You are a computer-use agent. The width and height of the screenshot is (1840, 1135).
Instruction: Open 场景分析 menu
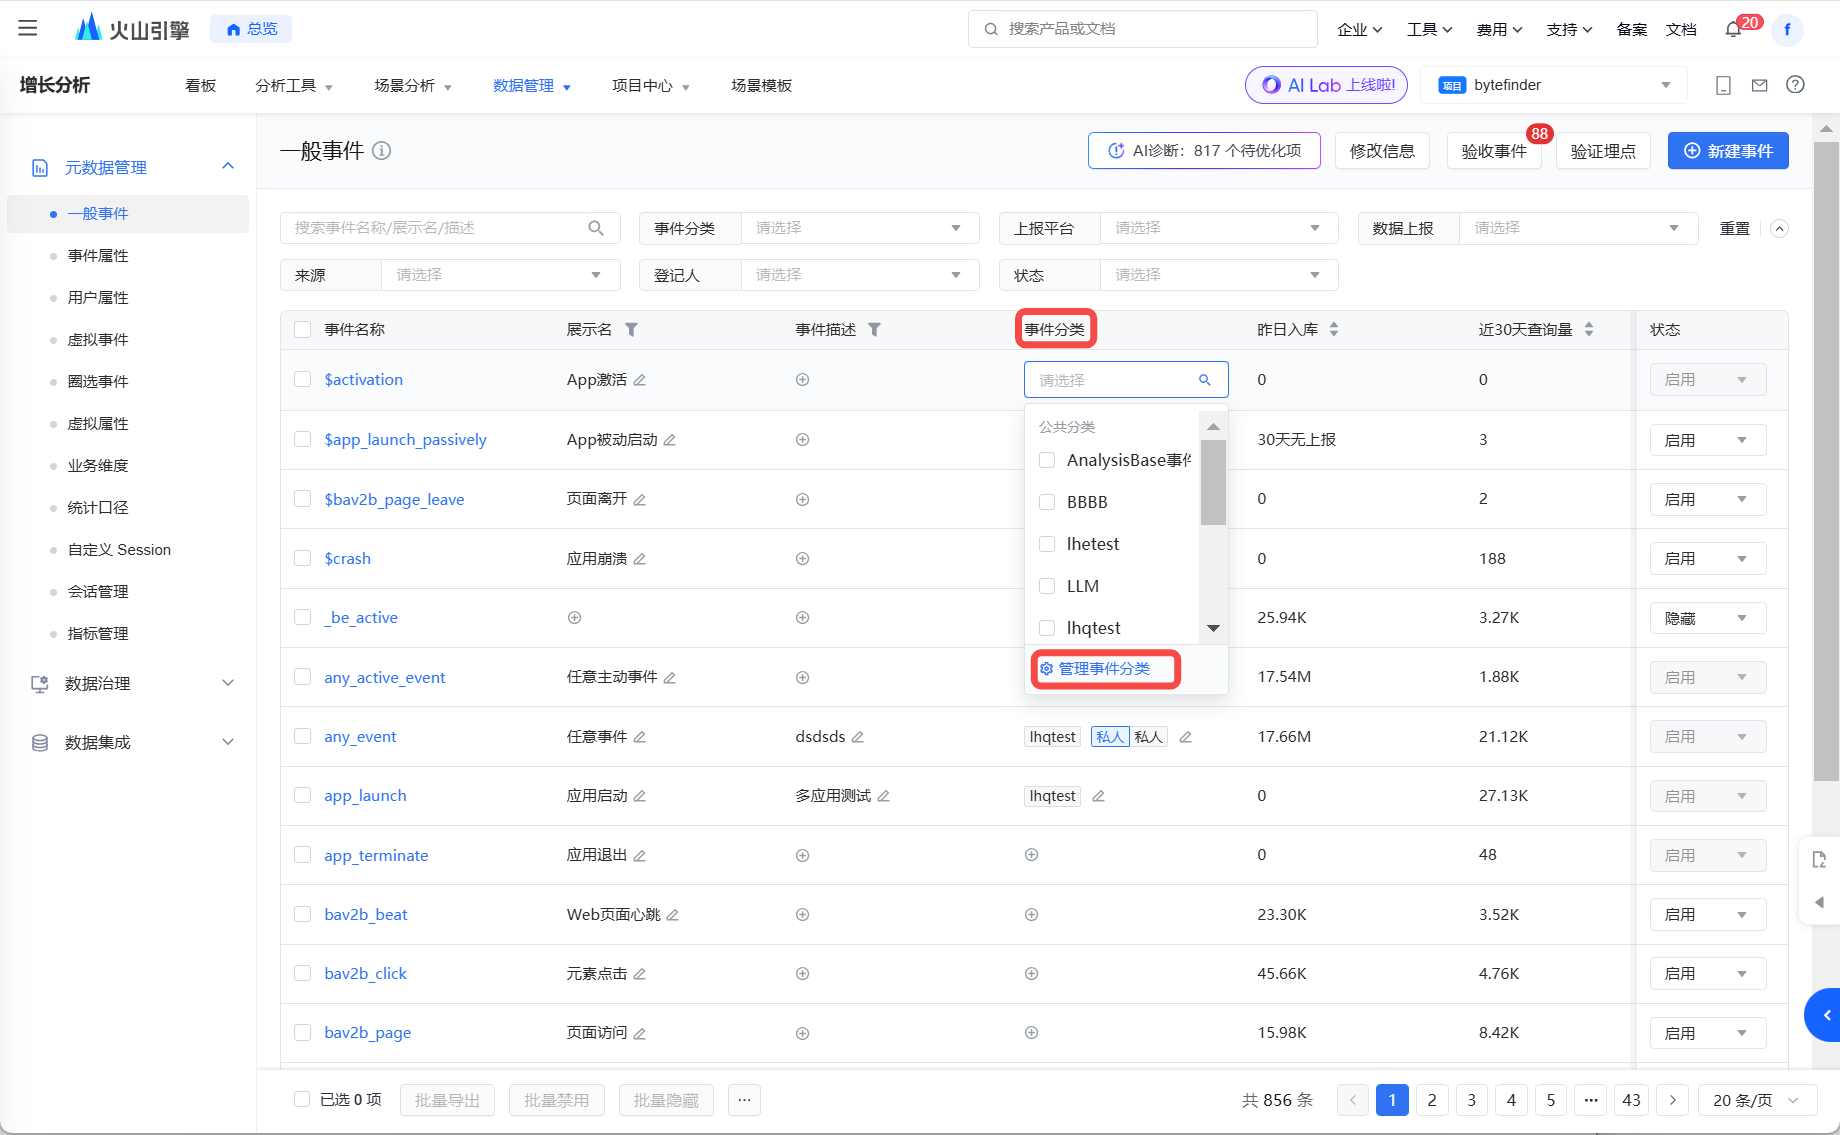pos(413,86)
